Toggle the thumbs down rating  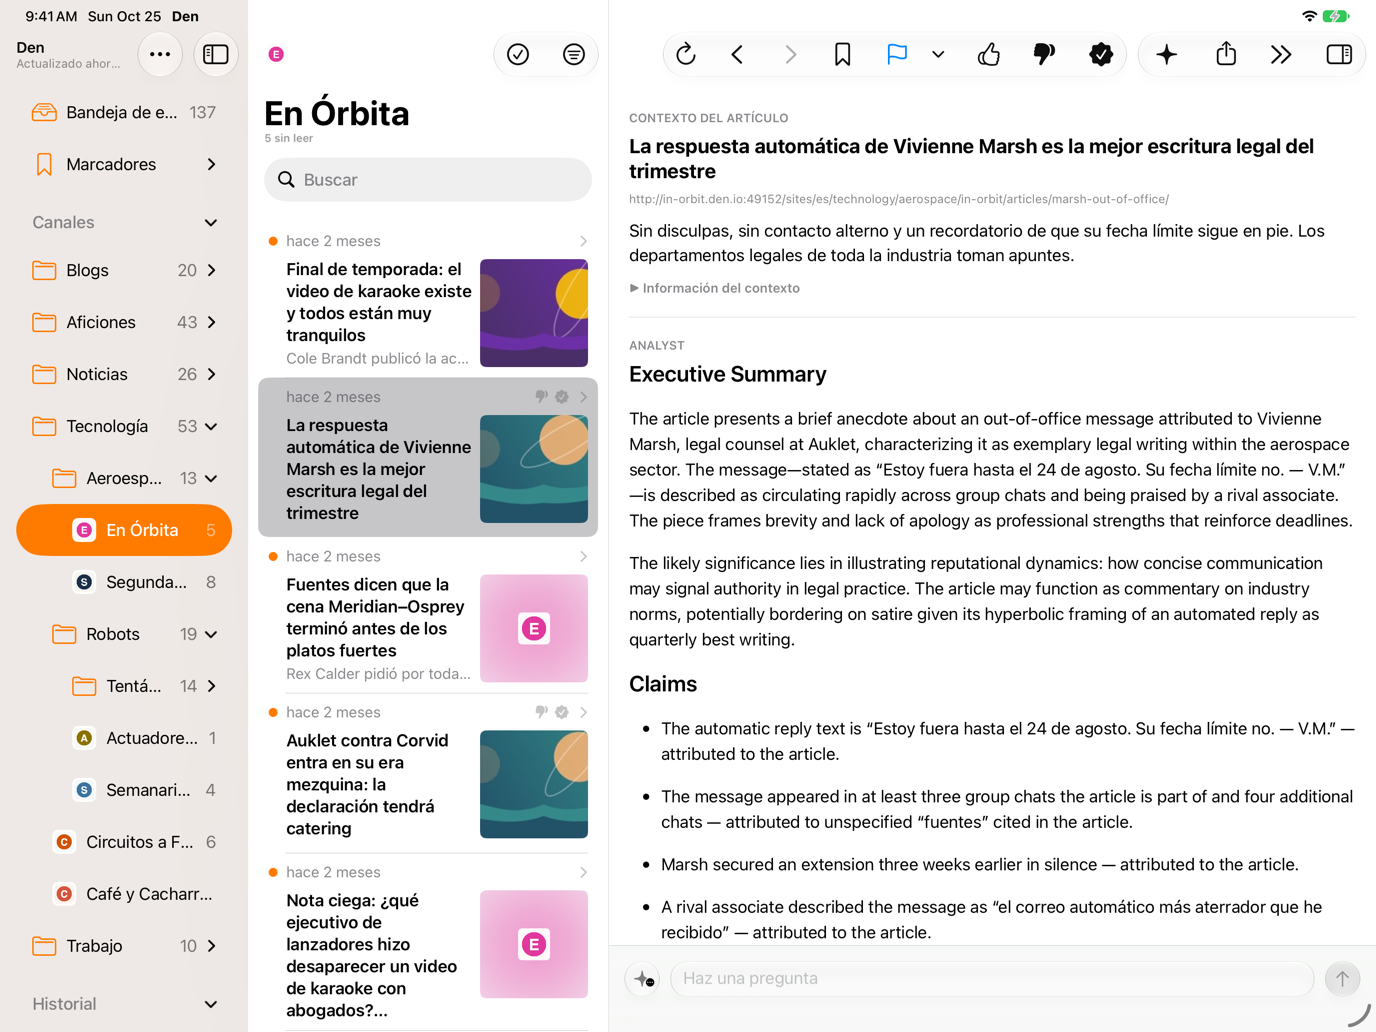coord(1044,54)
